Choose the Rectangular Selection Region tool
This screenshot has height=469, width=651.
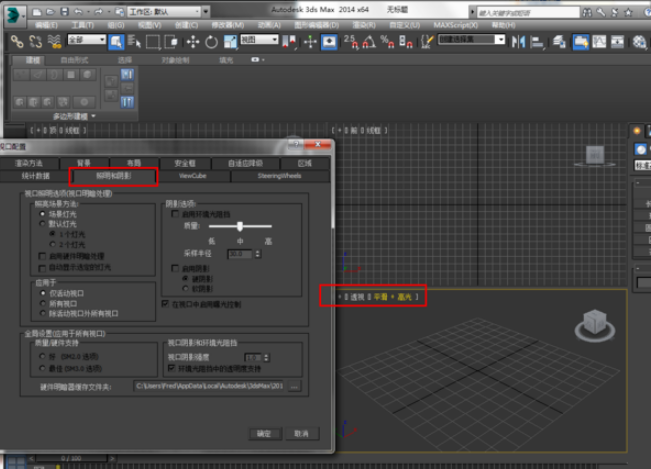(152, 42)
